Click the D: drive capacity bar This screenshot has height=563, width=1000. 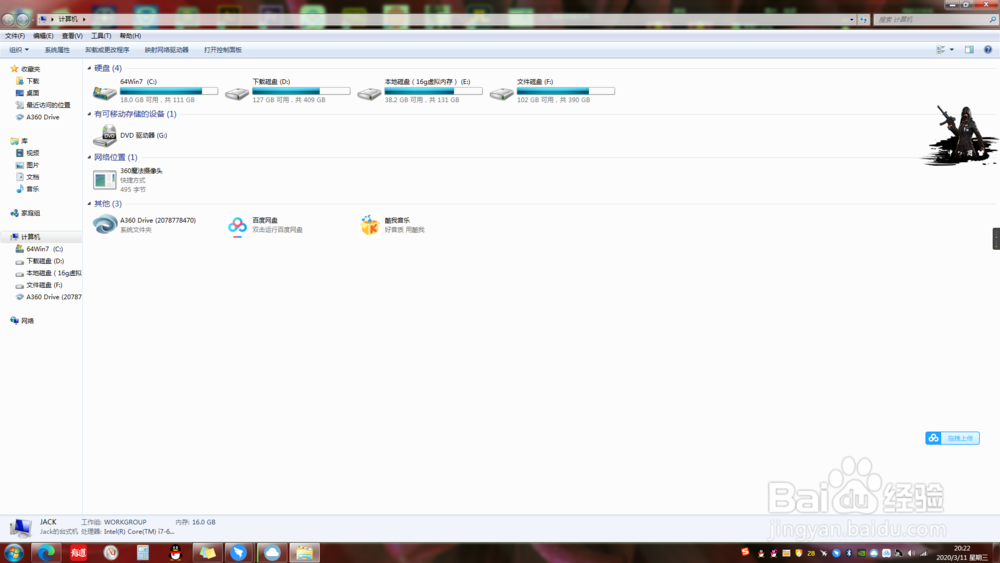[x=301, y=91]
